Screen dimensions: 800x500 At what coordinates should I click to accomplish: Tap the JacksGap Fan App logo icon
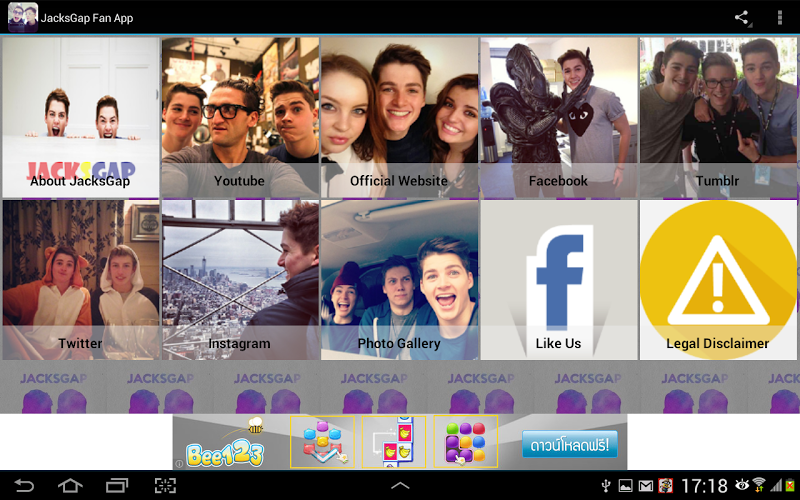pos(23,17)
